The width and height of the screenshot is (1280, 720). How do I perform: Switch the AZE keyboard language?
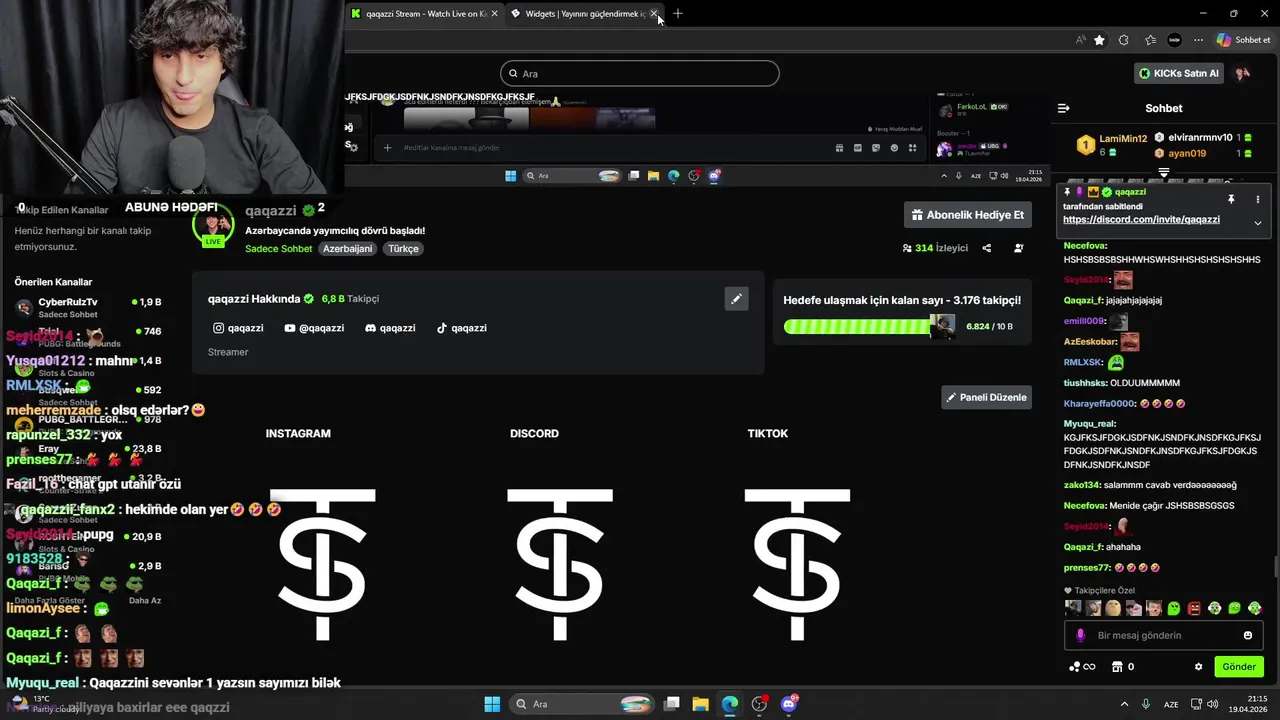(1171, 704)
